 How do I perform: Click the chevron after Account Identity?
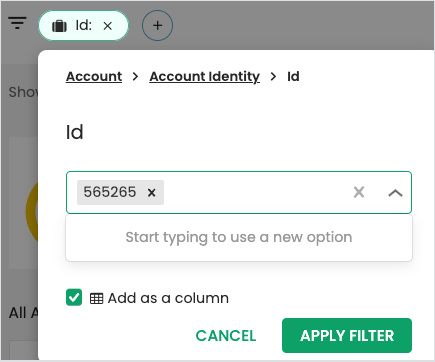click(x=273, y=77)
